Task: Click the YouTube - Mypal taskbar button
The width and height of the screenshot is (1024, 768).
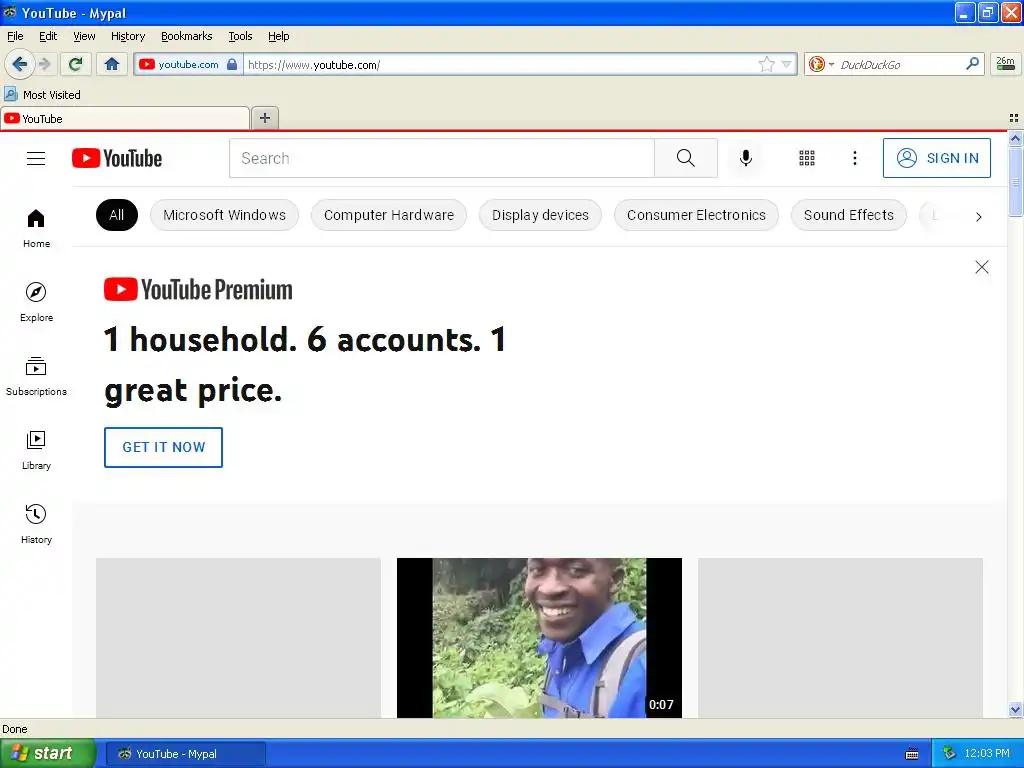Action: pyautogui.click(x=185, y=754)
